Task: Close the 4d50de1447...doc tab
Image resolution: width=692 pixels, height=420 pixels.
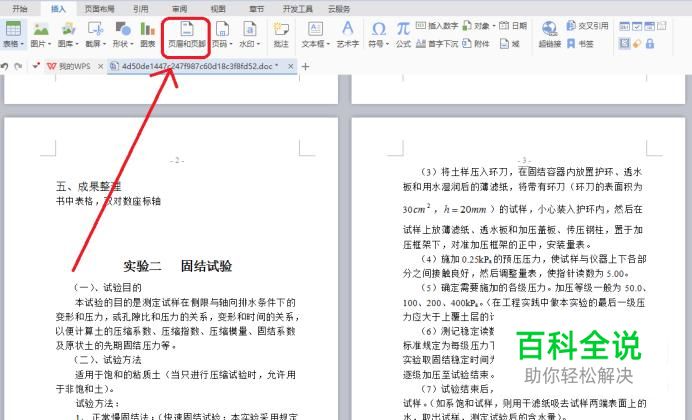Action: (x=290, y=66)
